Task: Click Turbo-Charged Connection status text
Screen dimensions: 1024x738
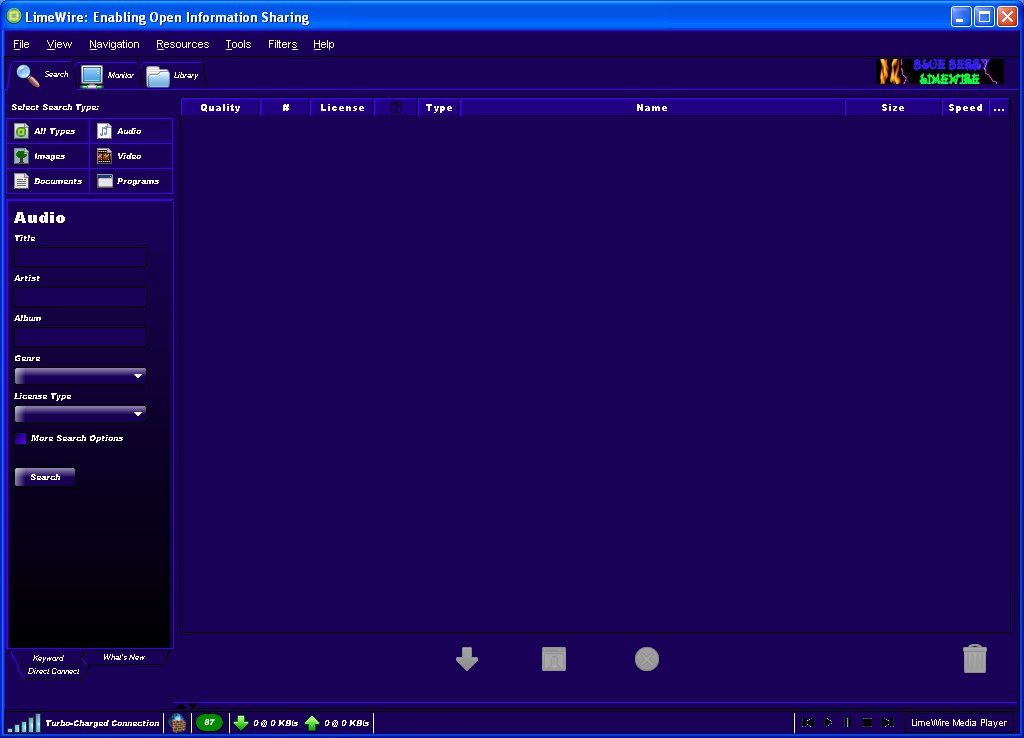Action: point(103,723)
